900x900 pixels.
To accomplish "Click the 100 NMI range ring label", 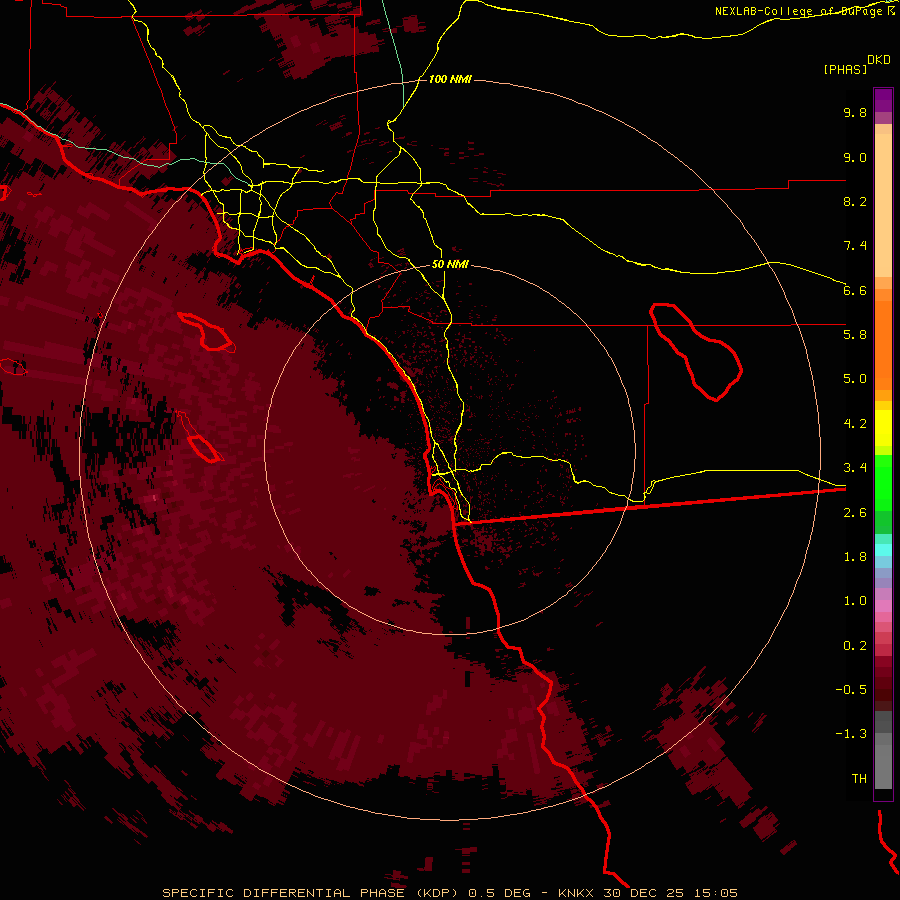I will pyautogui.click(x=450, y=79).
